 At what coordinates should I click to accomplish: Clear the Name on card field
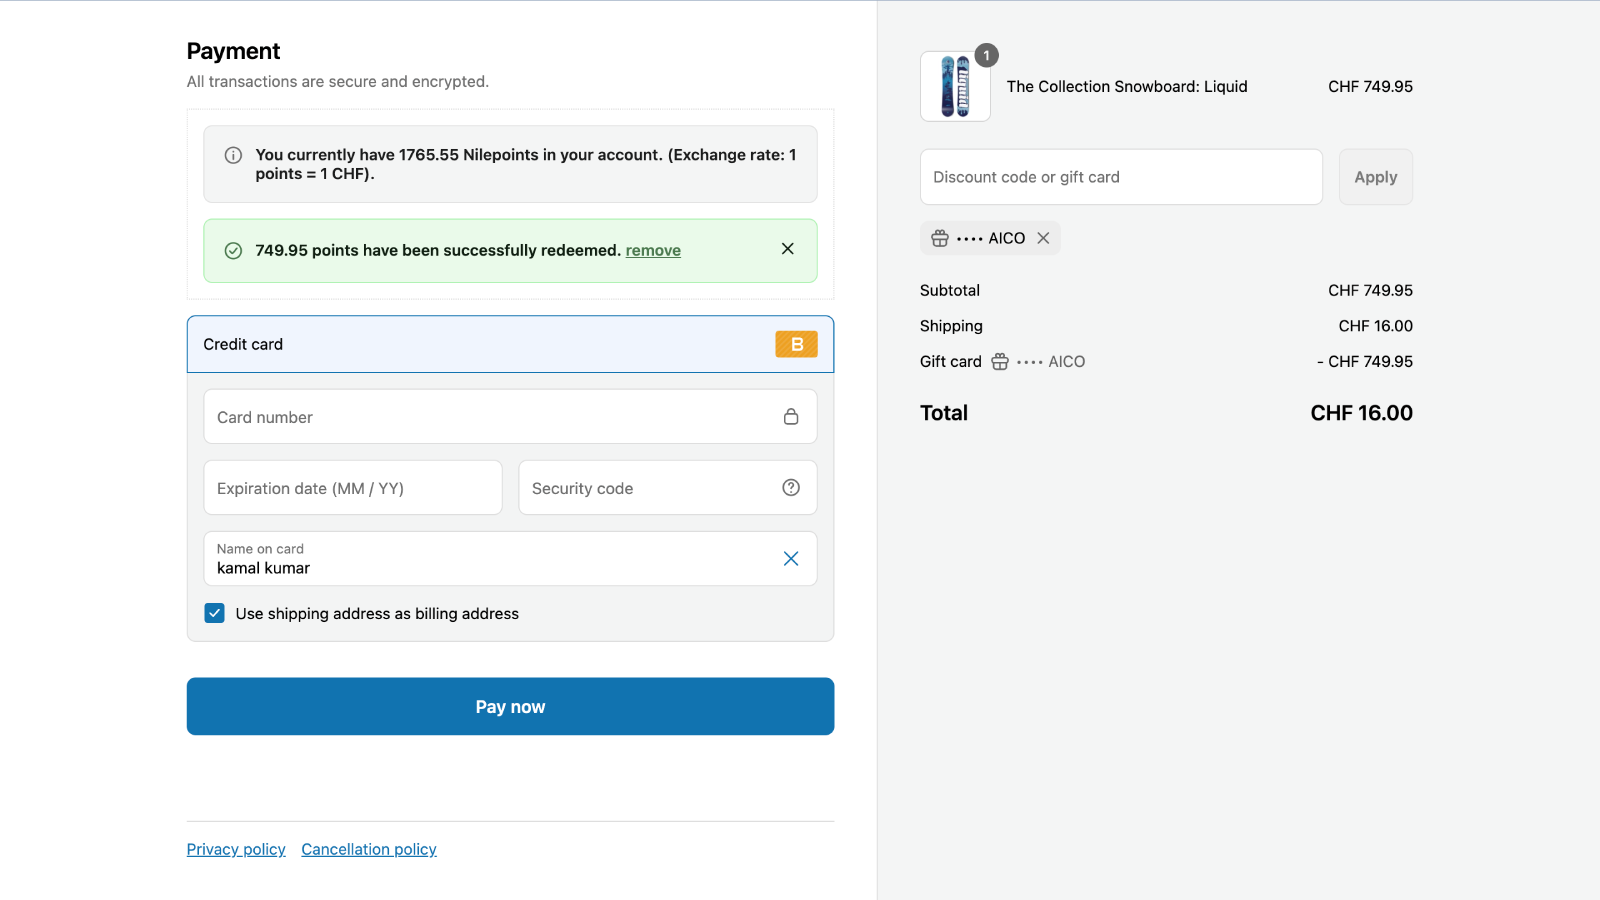(x=791, y=559)
